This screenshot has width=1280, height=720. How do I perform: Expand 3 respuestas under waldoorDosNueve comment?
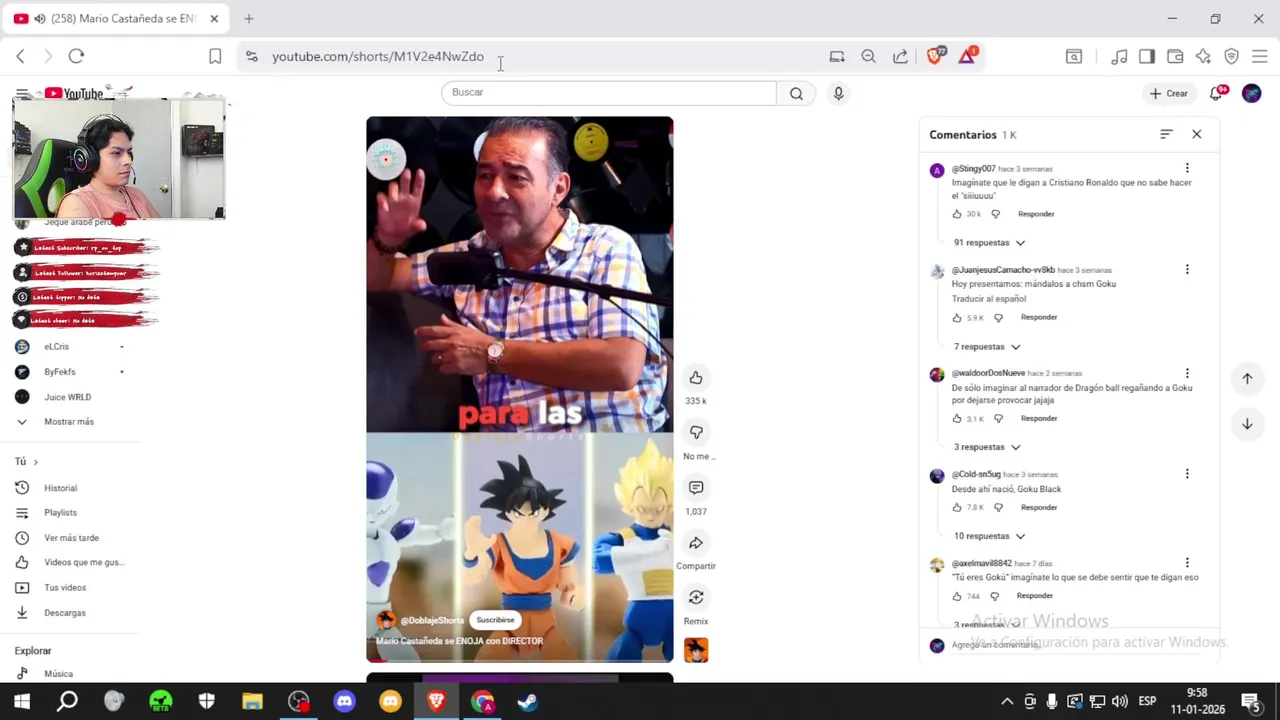tap(987, 447)
